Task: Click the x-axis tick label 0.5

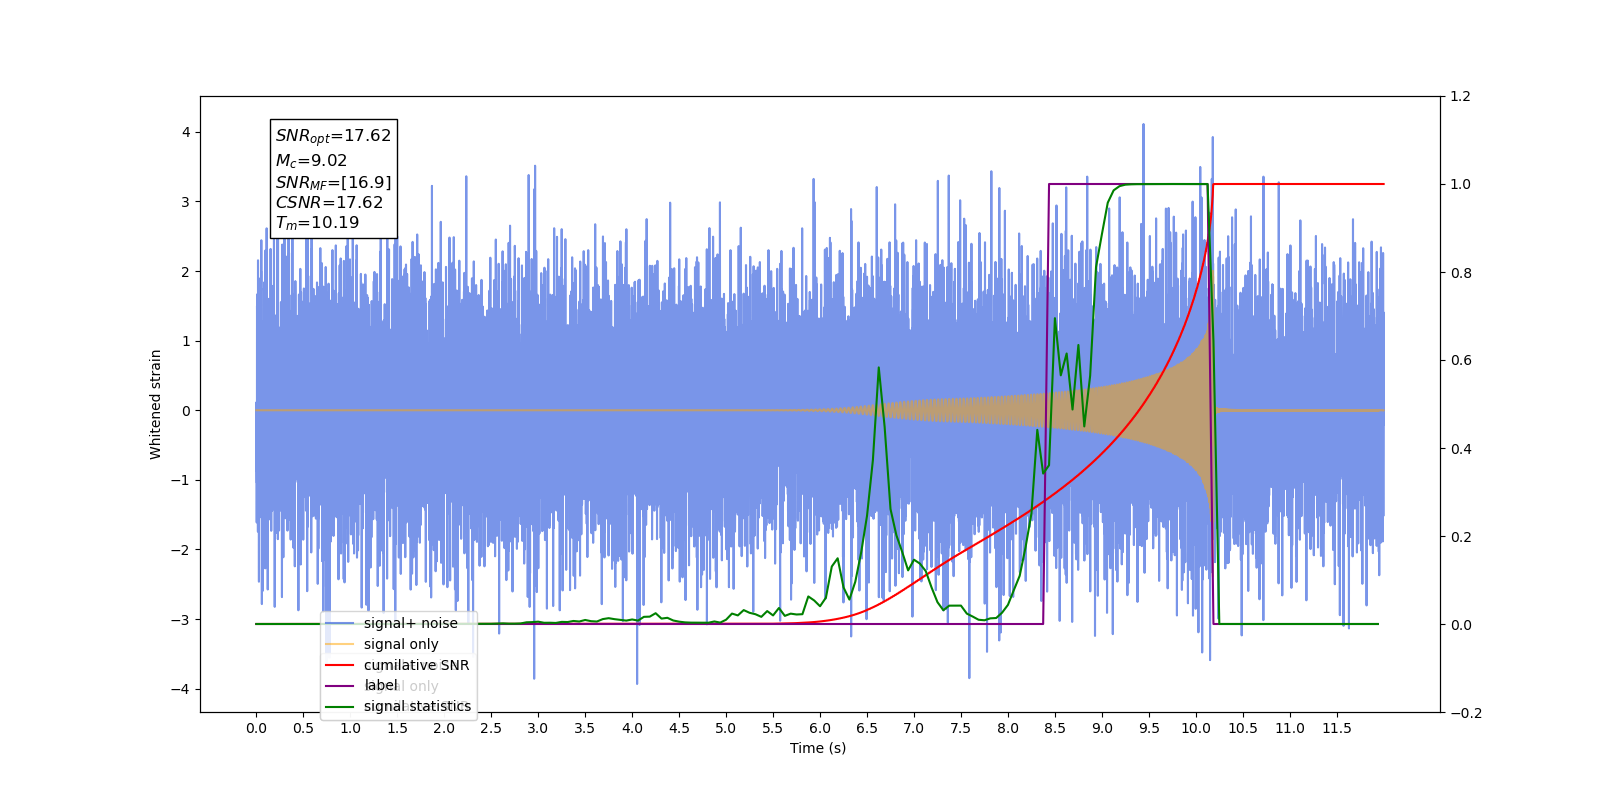Action: pos(303,728)
